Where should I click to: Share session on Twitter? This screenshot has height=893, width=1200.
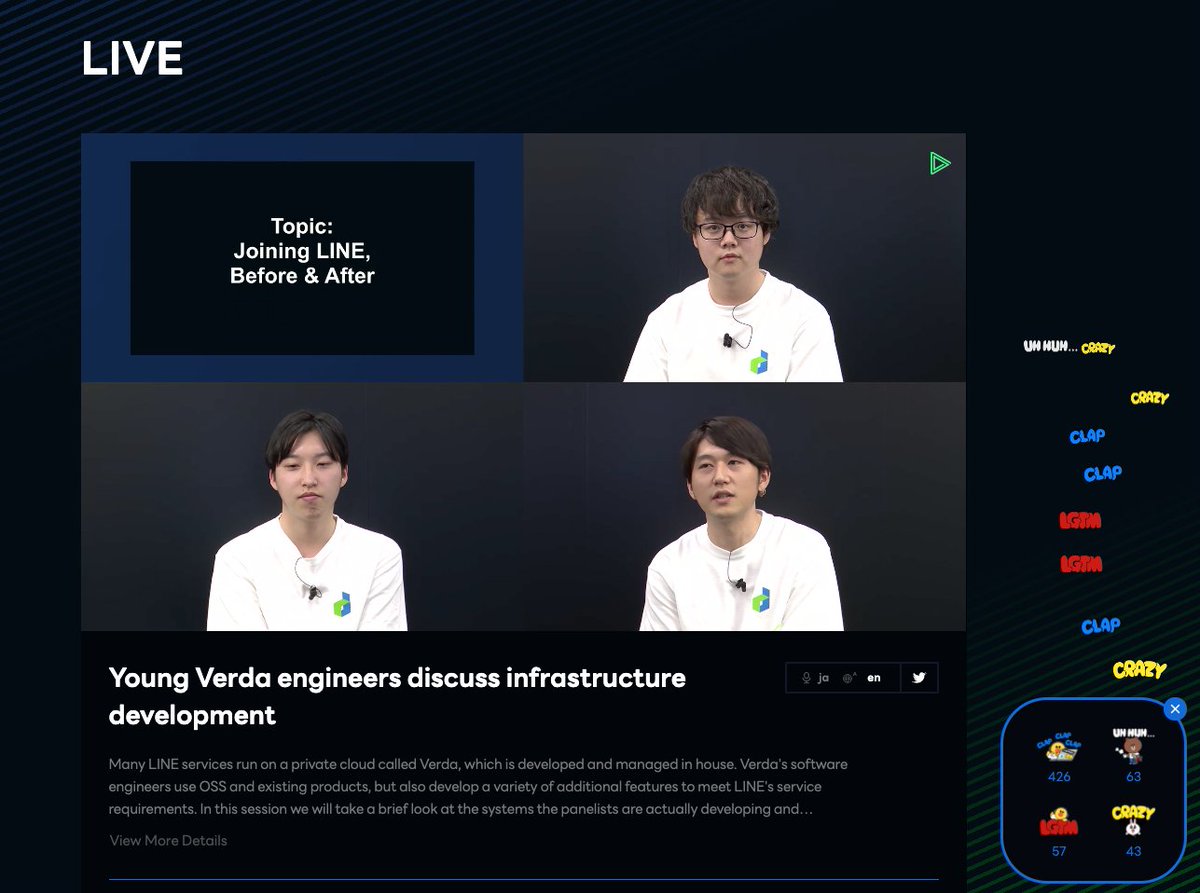[919, 677]
